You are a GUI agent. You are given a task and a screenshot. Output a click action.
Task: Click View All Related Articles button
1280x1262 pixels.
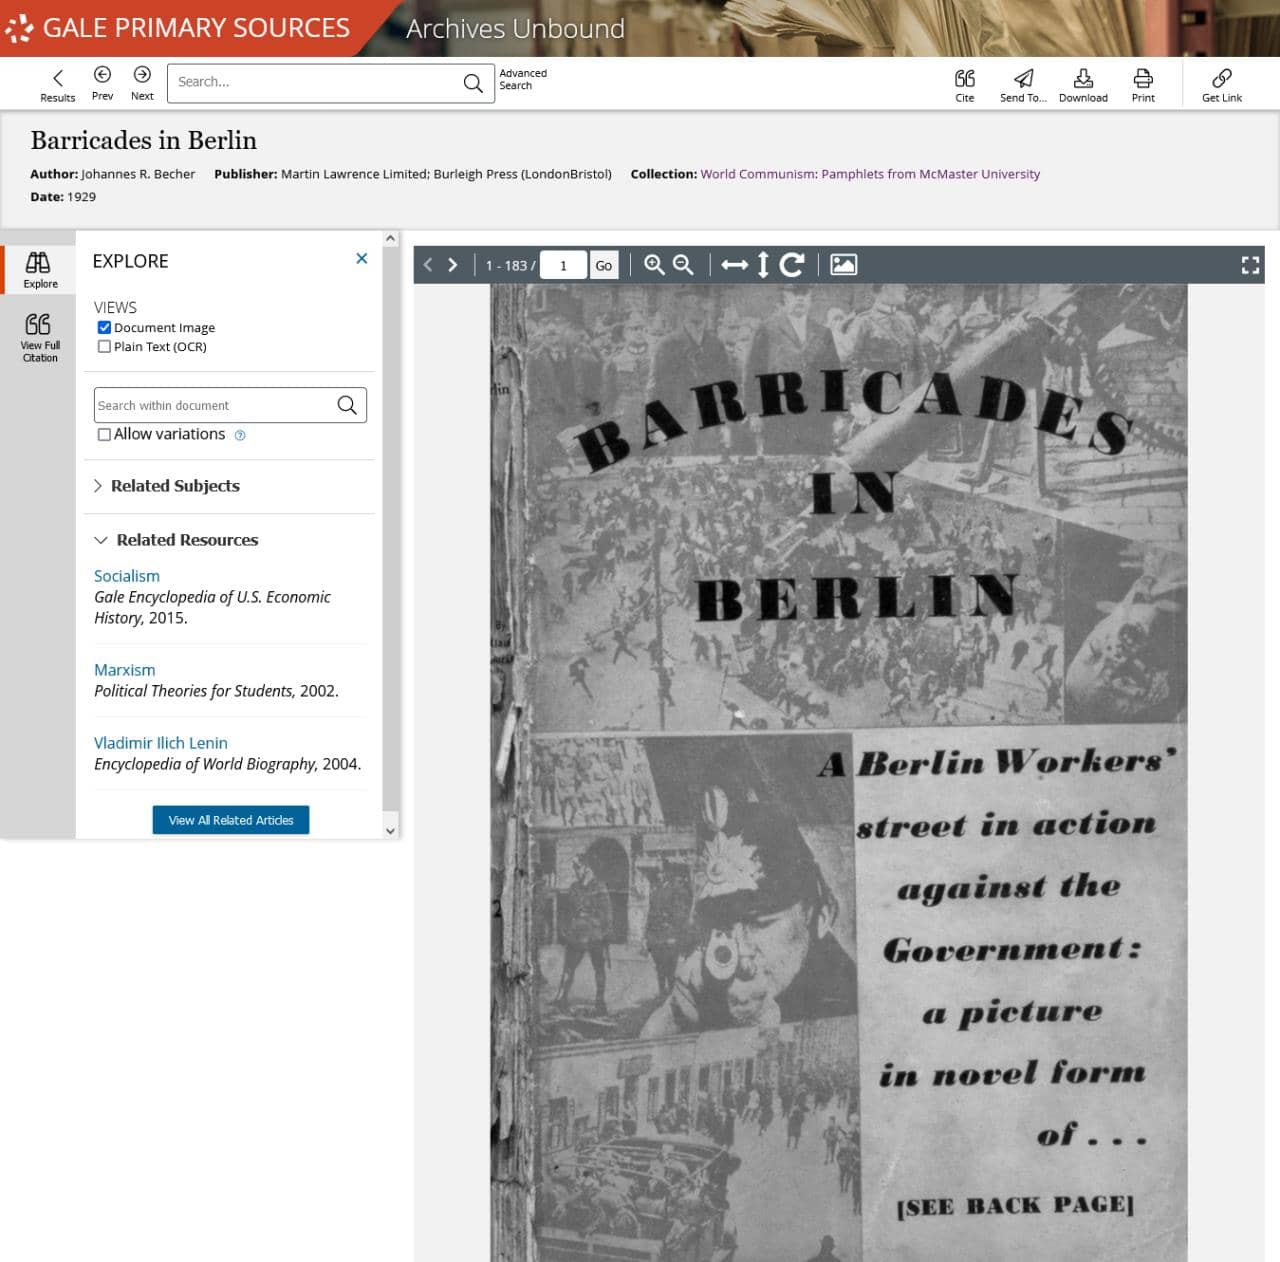coord(231,820)
